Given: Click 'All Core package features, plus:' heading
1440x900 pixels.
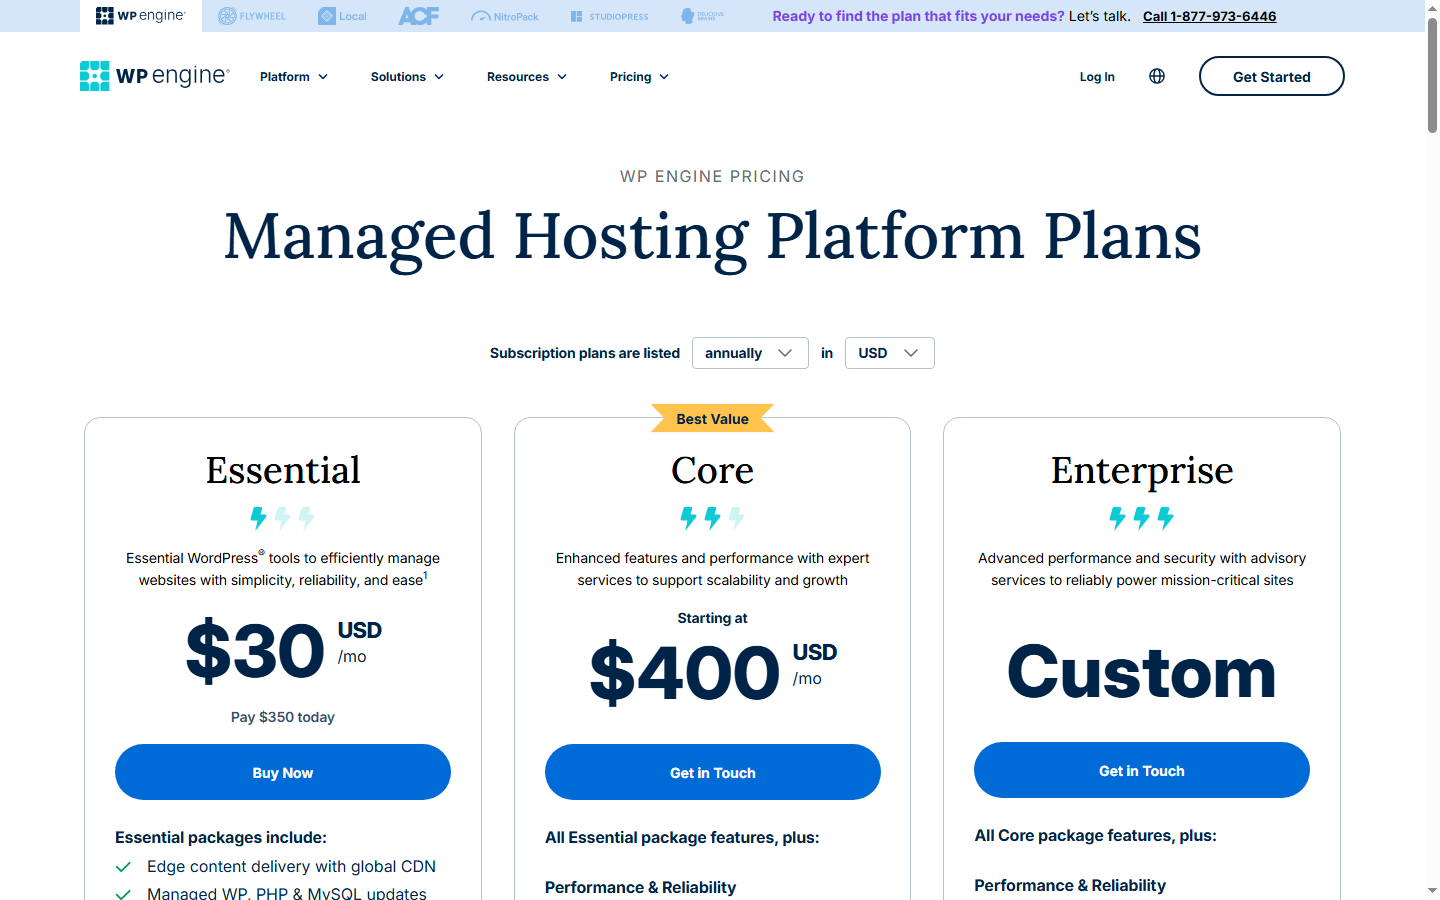Looking at the screenshot, I should click(1095, 835).
